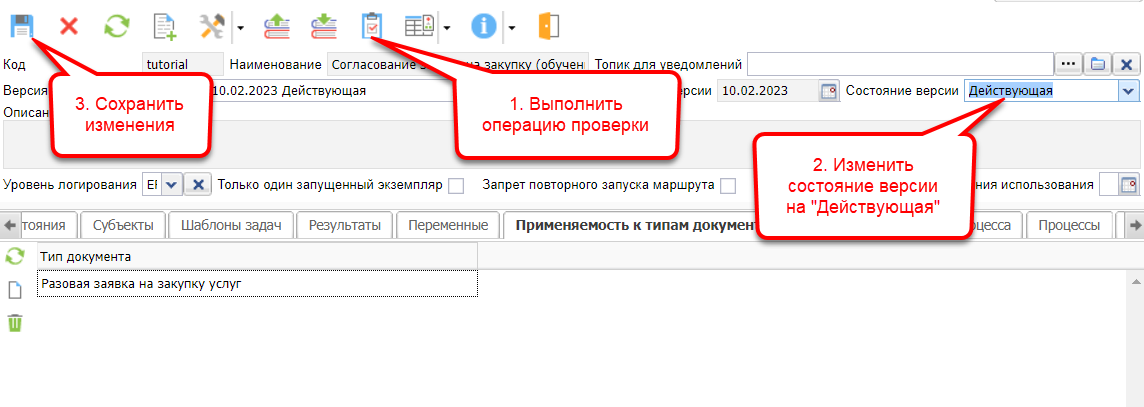Toggle 'Только один запущенный экземпляр' checkbox

[x=456, y=185]
